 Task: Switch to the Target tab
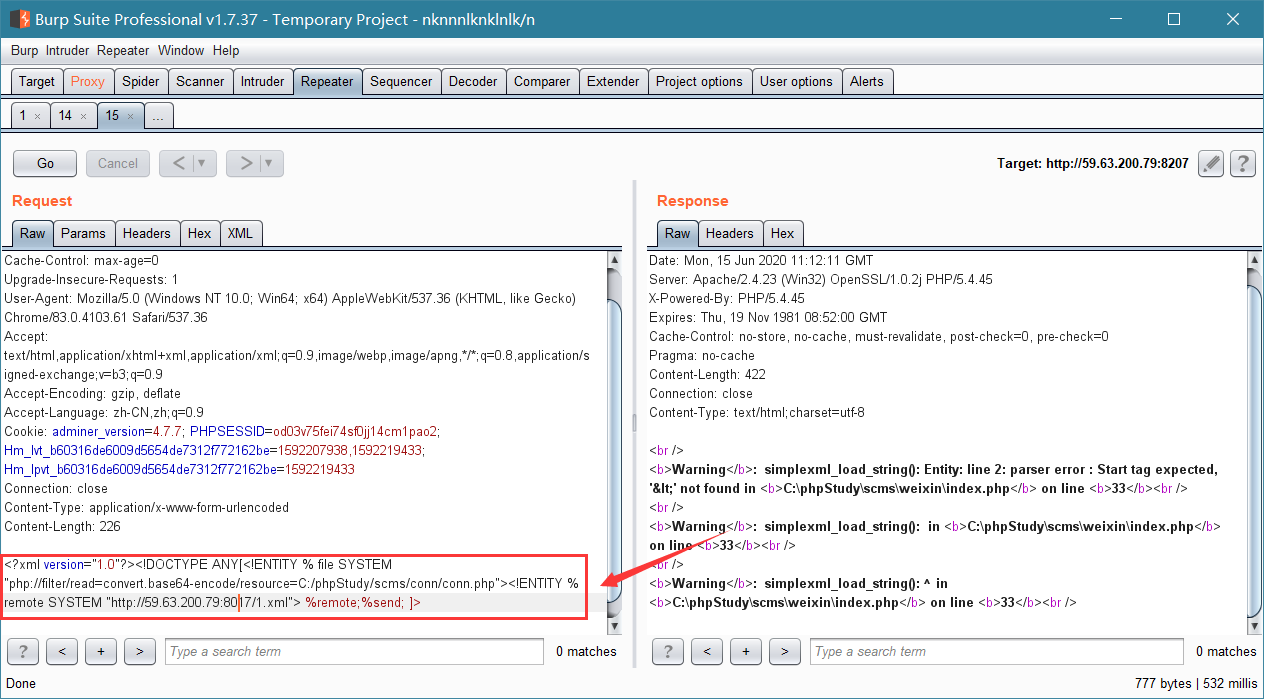coord(37,81)
